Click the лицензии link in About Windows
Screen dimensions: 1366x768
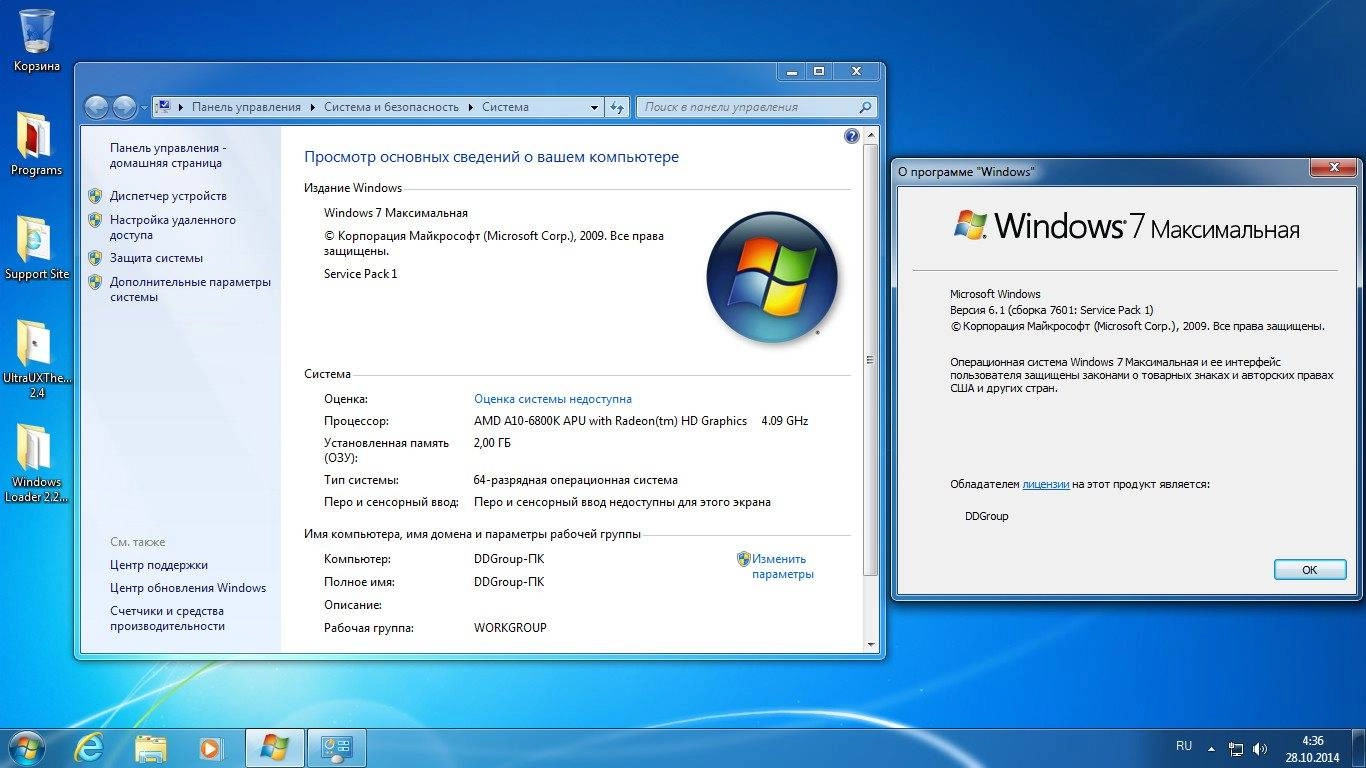[x=1046, y=484]
